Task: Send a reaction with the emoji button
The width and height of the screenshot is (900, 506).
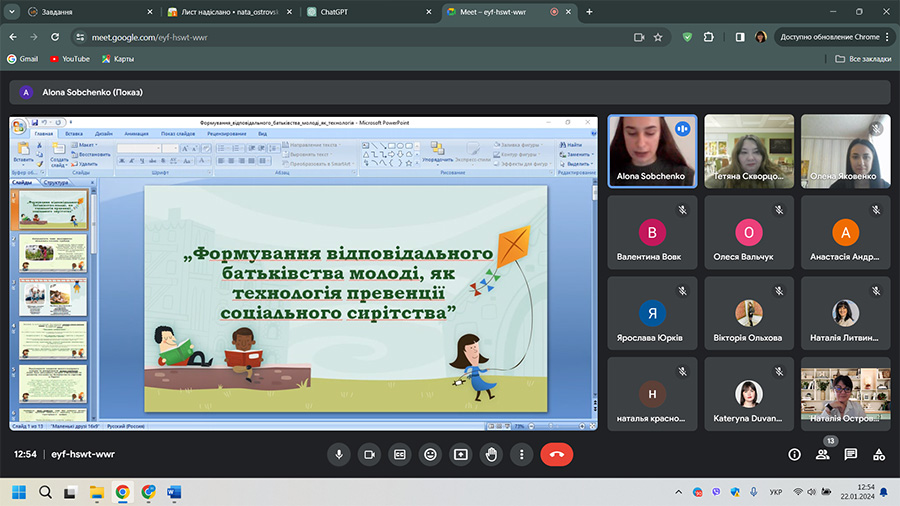Action: [x=430, y=454]
